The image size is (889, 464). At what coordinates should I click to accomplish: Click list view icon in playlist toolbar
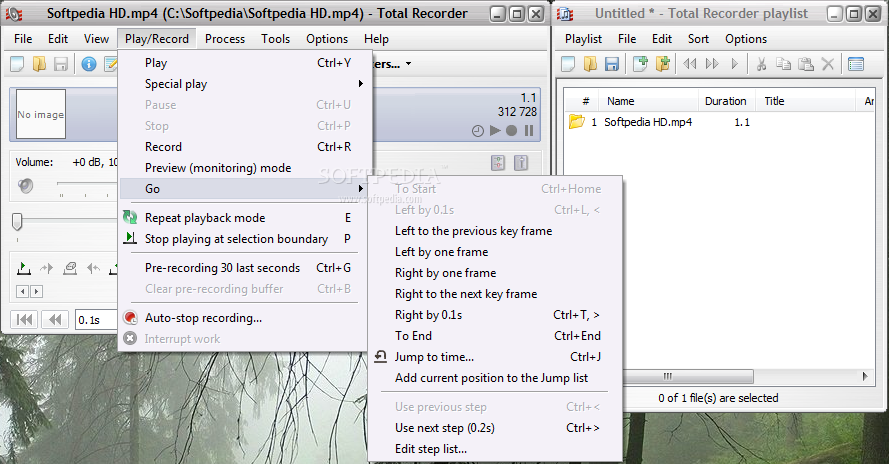pos(856,64)
